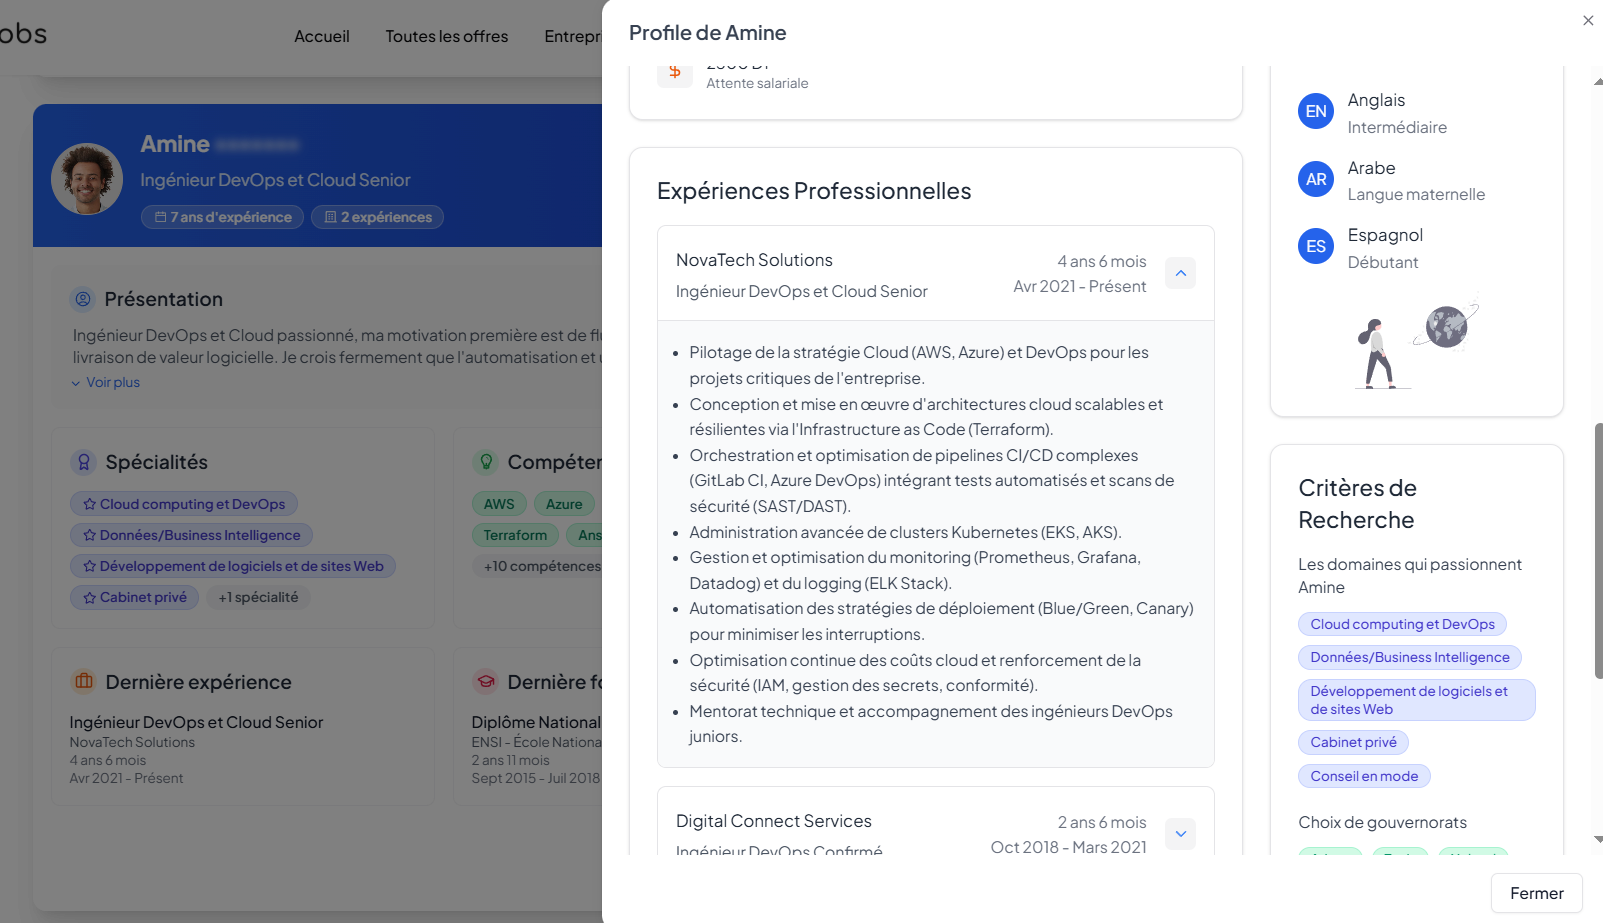Click the Dernière expérience briefcase icon

pyautogui.click(x=84, y=681)
